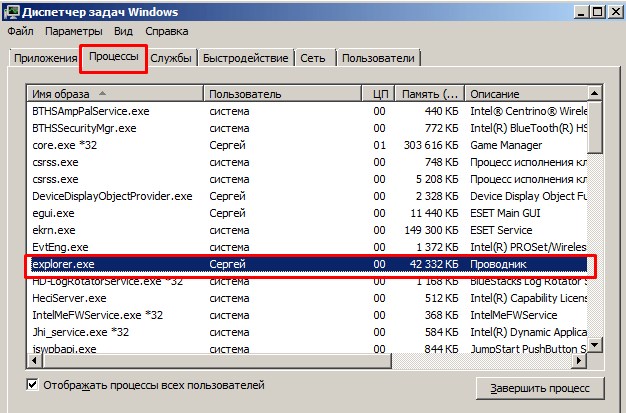Select the ekrn.exe process
This screenshot has width=626, height=413.
point(307,230)
